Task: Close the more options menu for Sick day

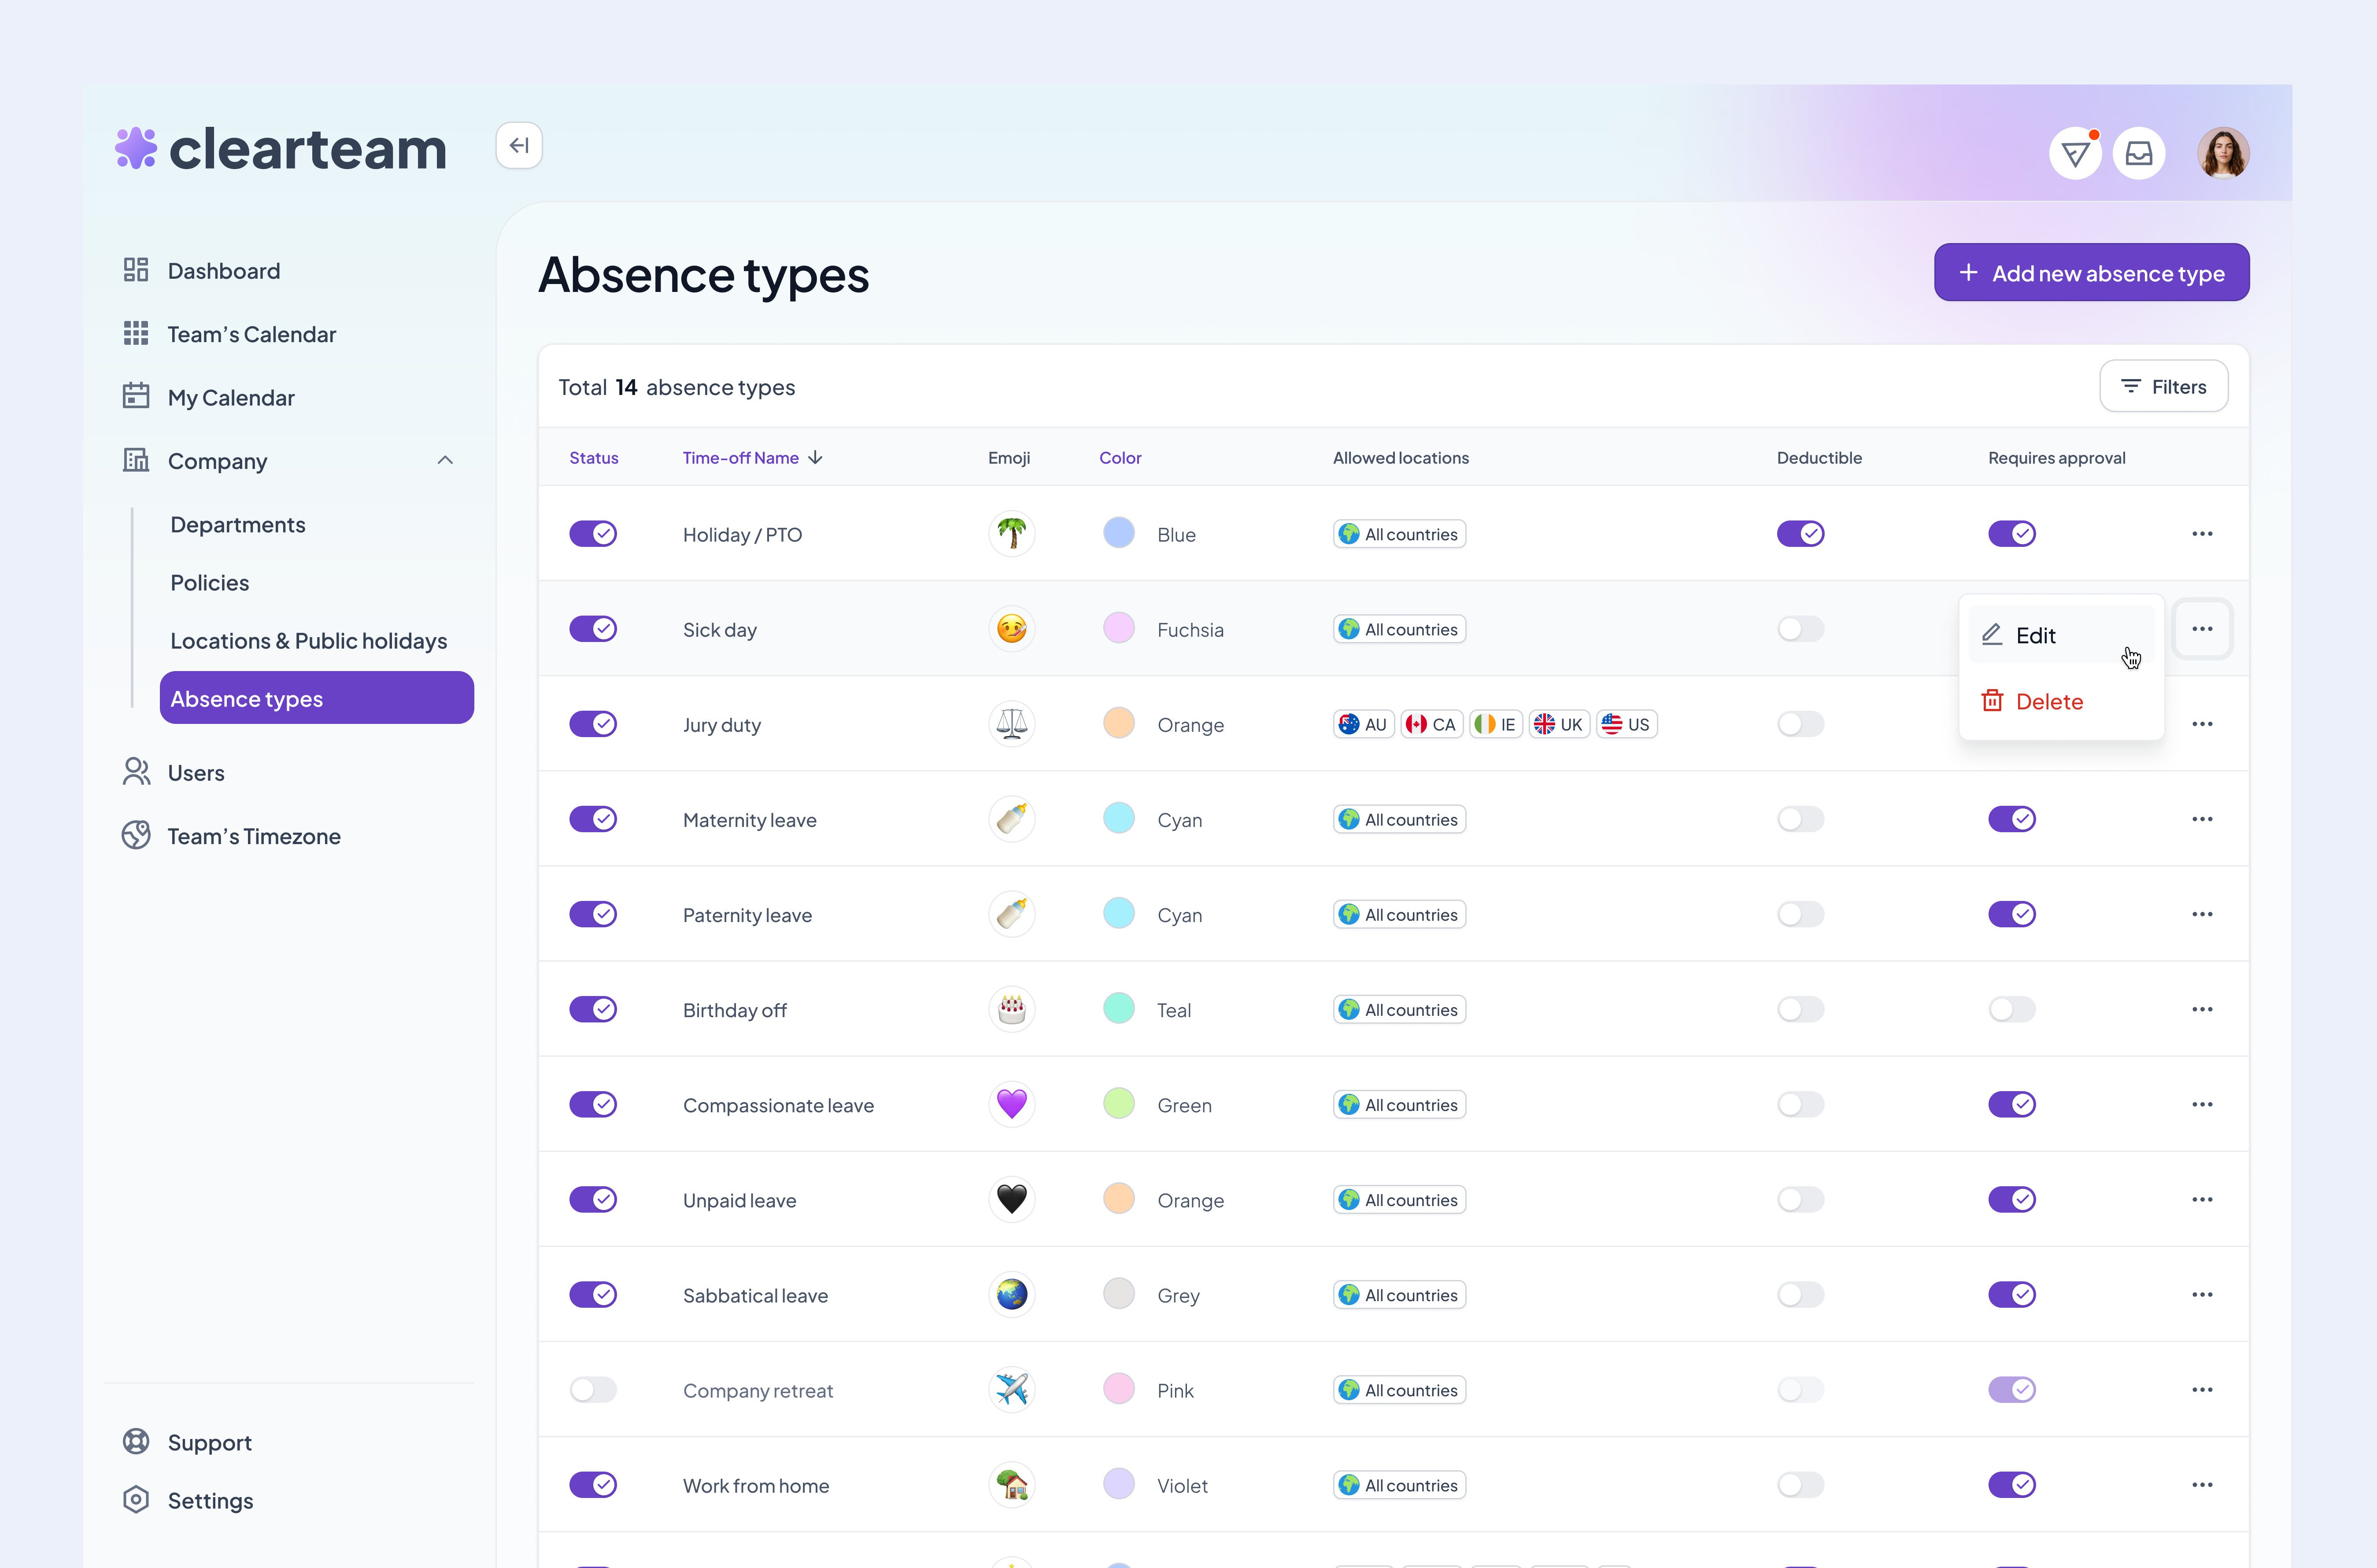Action: click(2202, 628)
